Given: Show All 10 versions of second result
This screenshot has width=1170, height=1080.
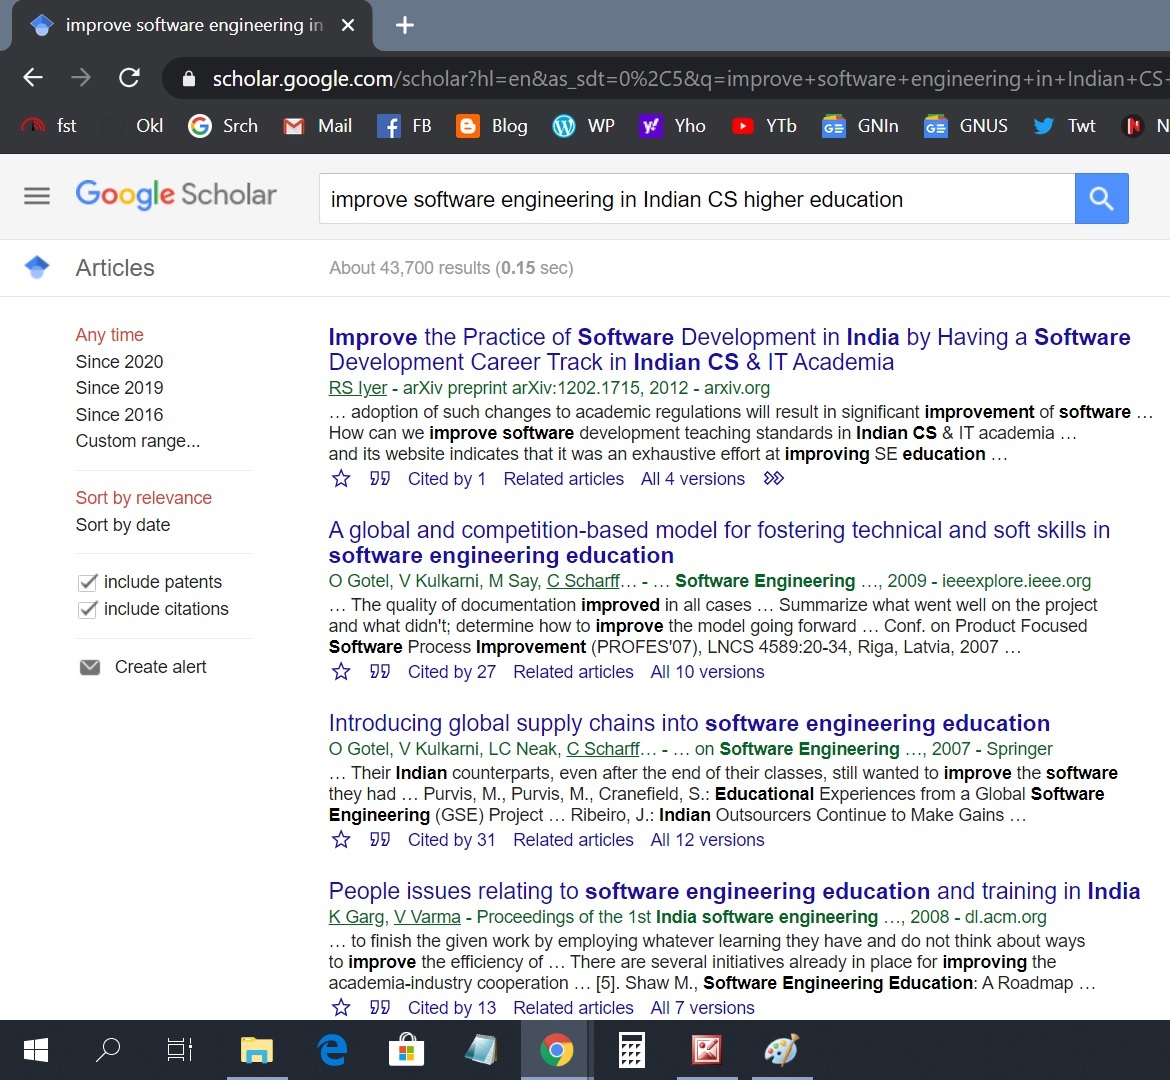Looking at the screenshot, I should pyautogui.click(x=707, y=672).
